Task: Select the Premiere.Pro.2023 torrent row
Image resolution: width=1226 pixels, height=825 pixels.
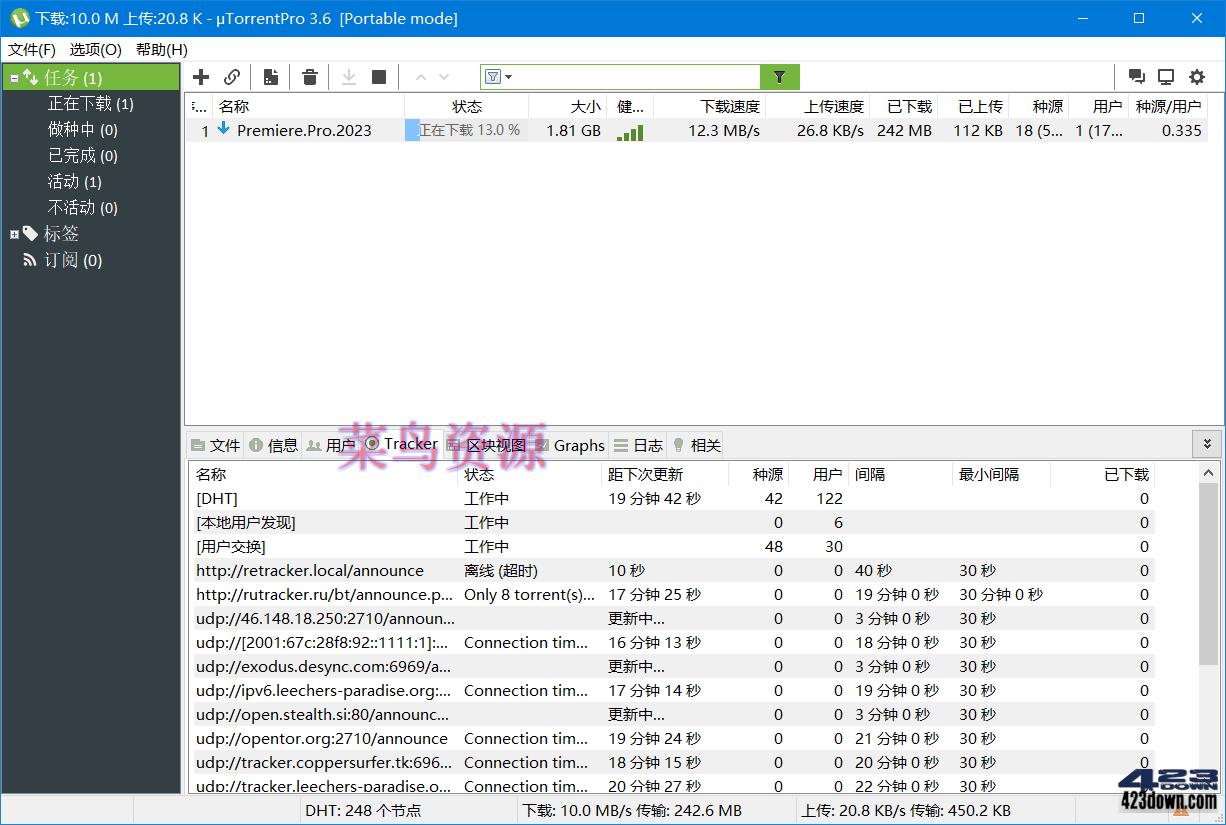Action: (x=310, y=130)
